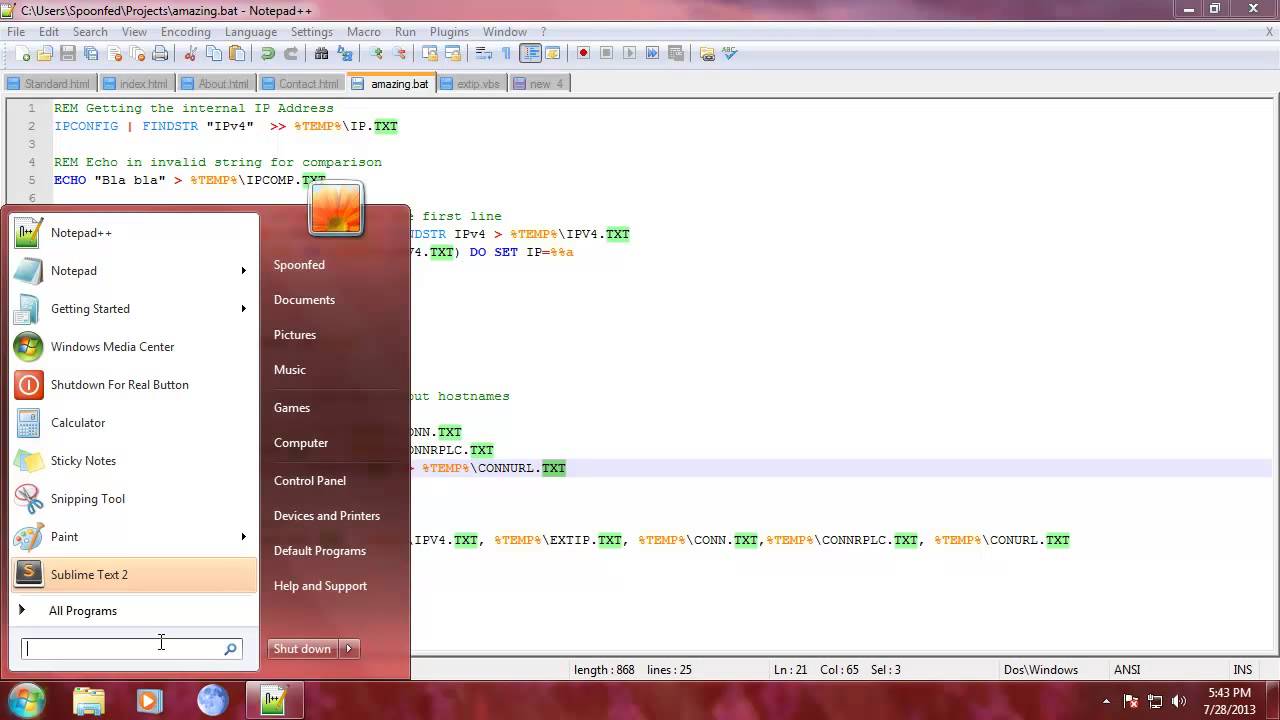Click the Close document toolbar icon

tap(114, 54)
